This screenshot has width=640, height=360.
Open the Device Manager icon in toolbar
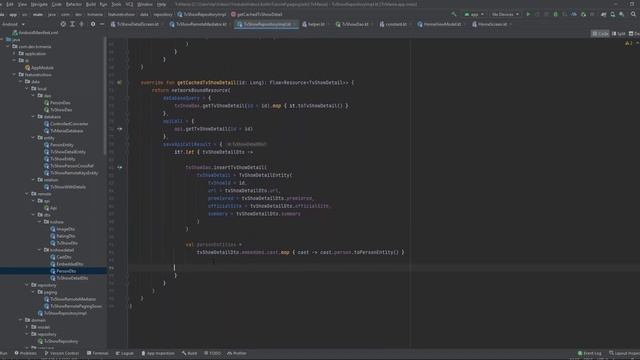click(613, 14)
